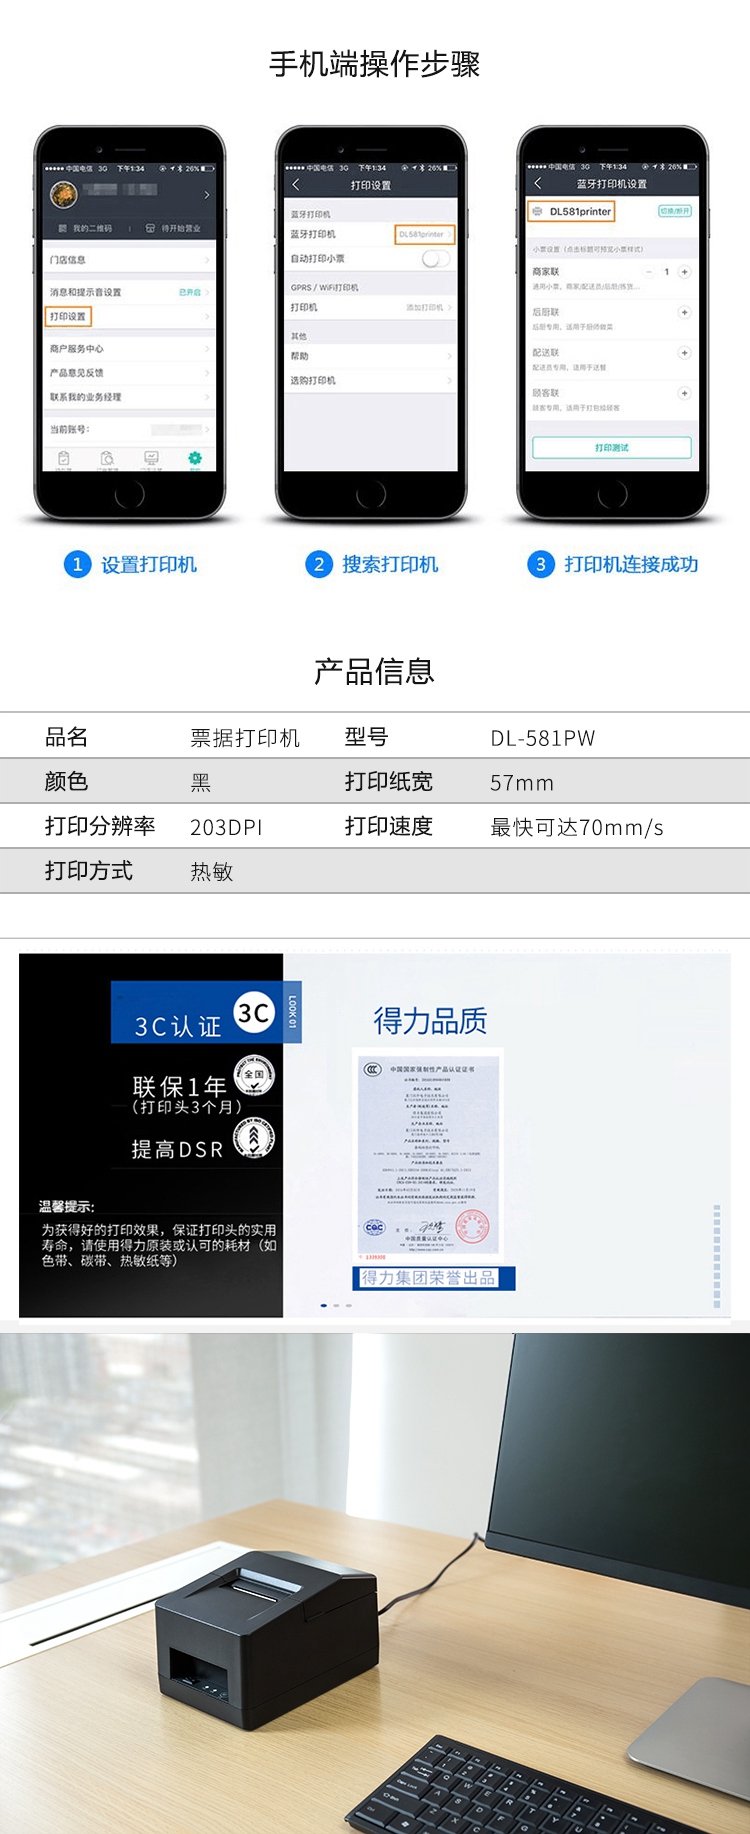750x1834 pixels.
Task: Tap plus icon beside 配送联
Action: pos(685,353)
